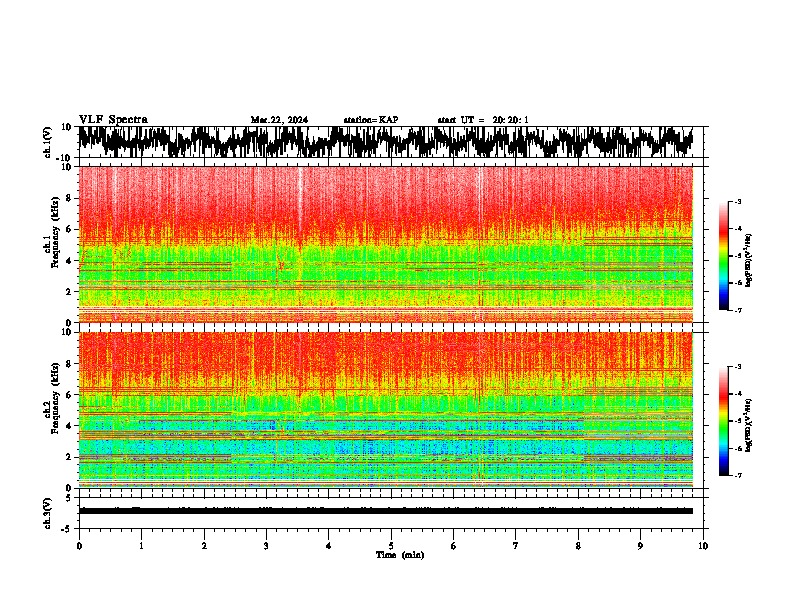
Task: Click the ch.1 frequency axis tick "6"
Action: tap(70, 230)
